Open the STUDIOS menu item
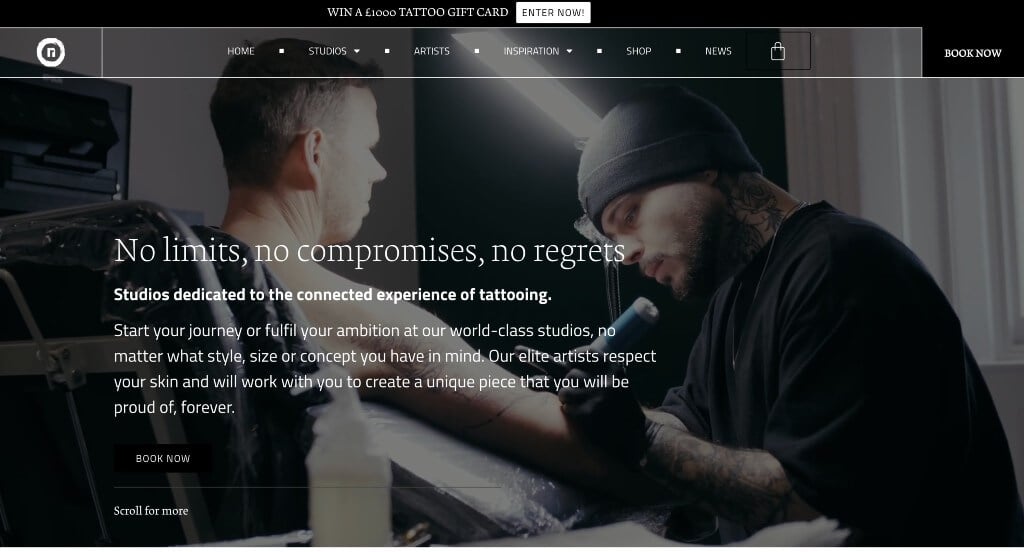Screen dimensions: 1024x552 click(328, 51)
